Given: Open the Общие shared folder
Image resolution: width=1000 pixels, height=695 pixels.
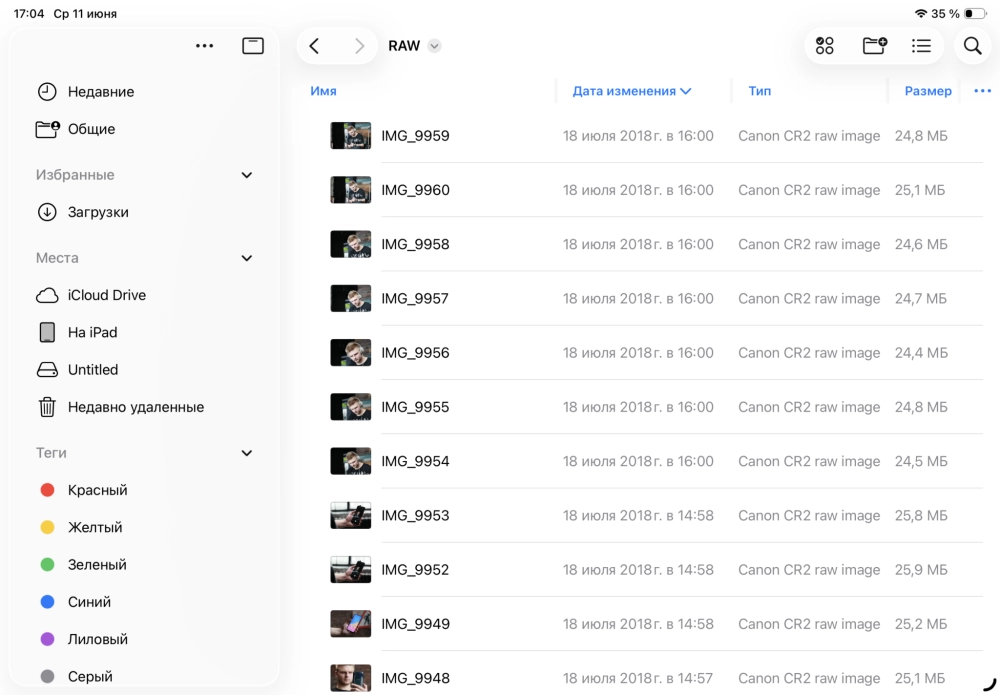Looking at the screenshot, I should coord(91,129).
